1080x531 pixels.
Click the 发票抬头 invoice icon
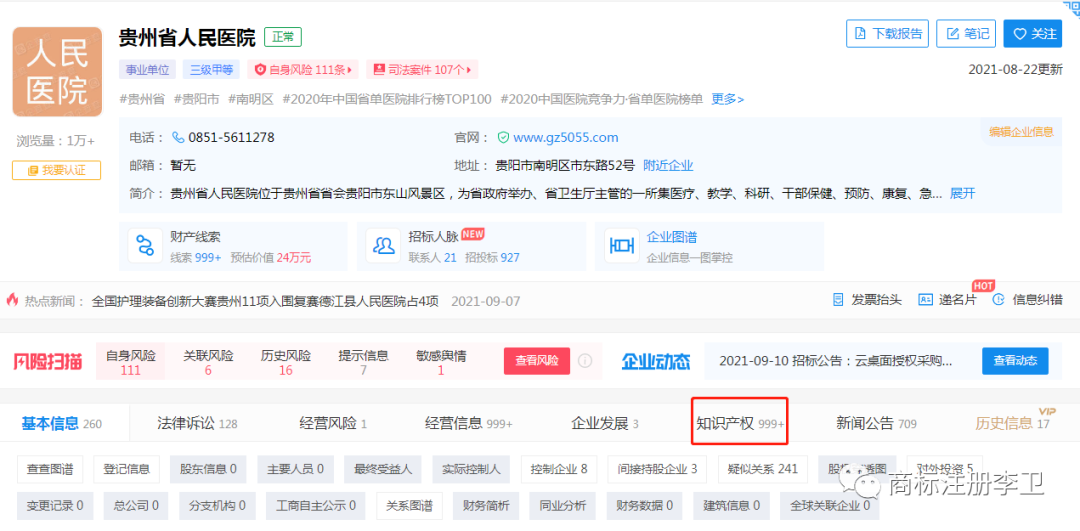(x=838, y=300)
